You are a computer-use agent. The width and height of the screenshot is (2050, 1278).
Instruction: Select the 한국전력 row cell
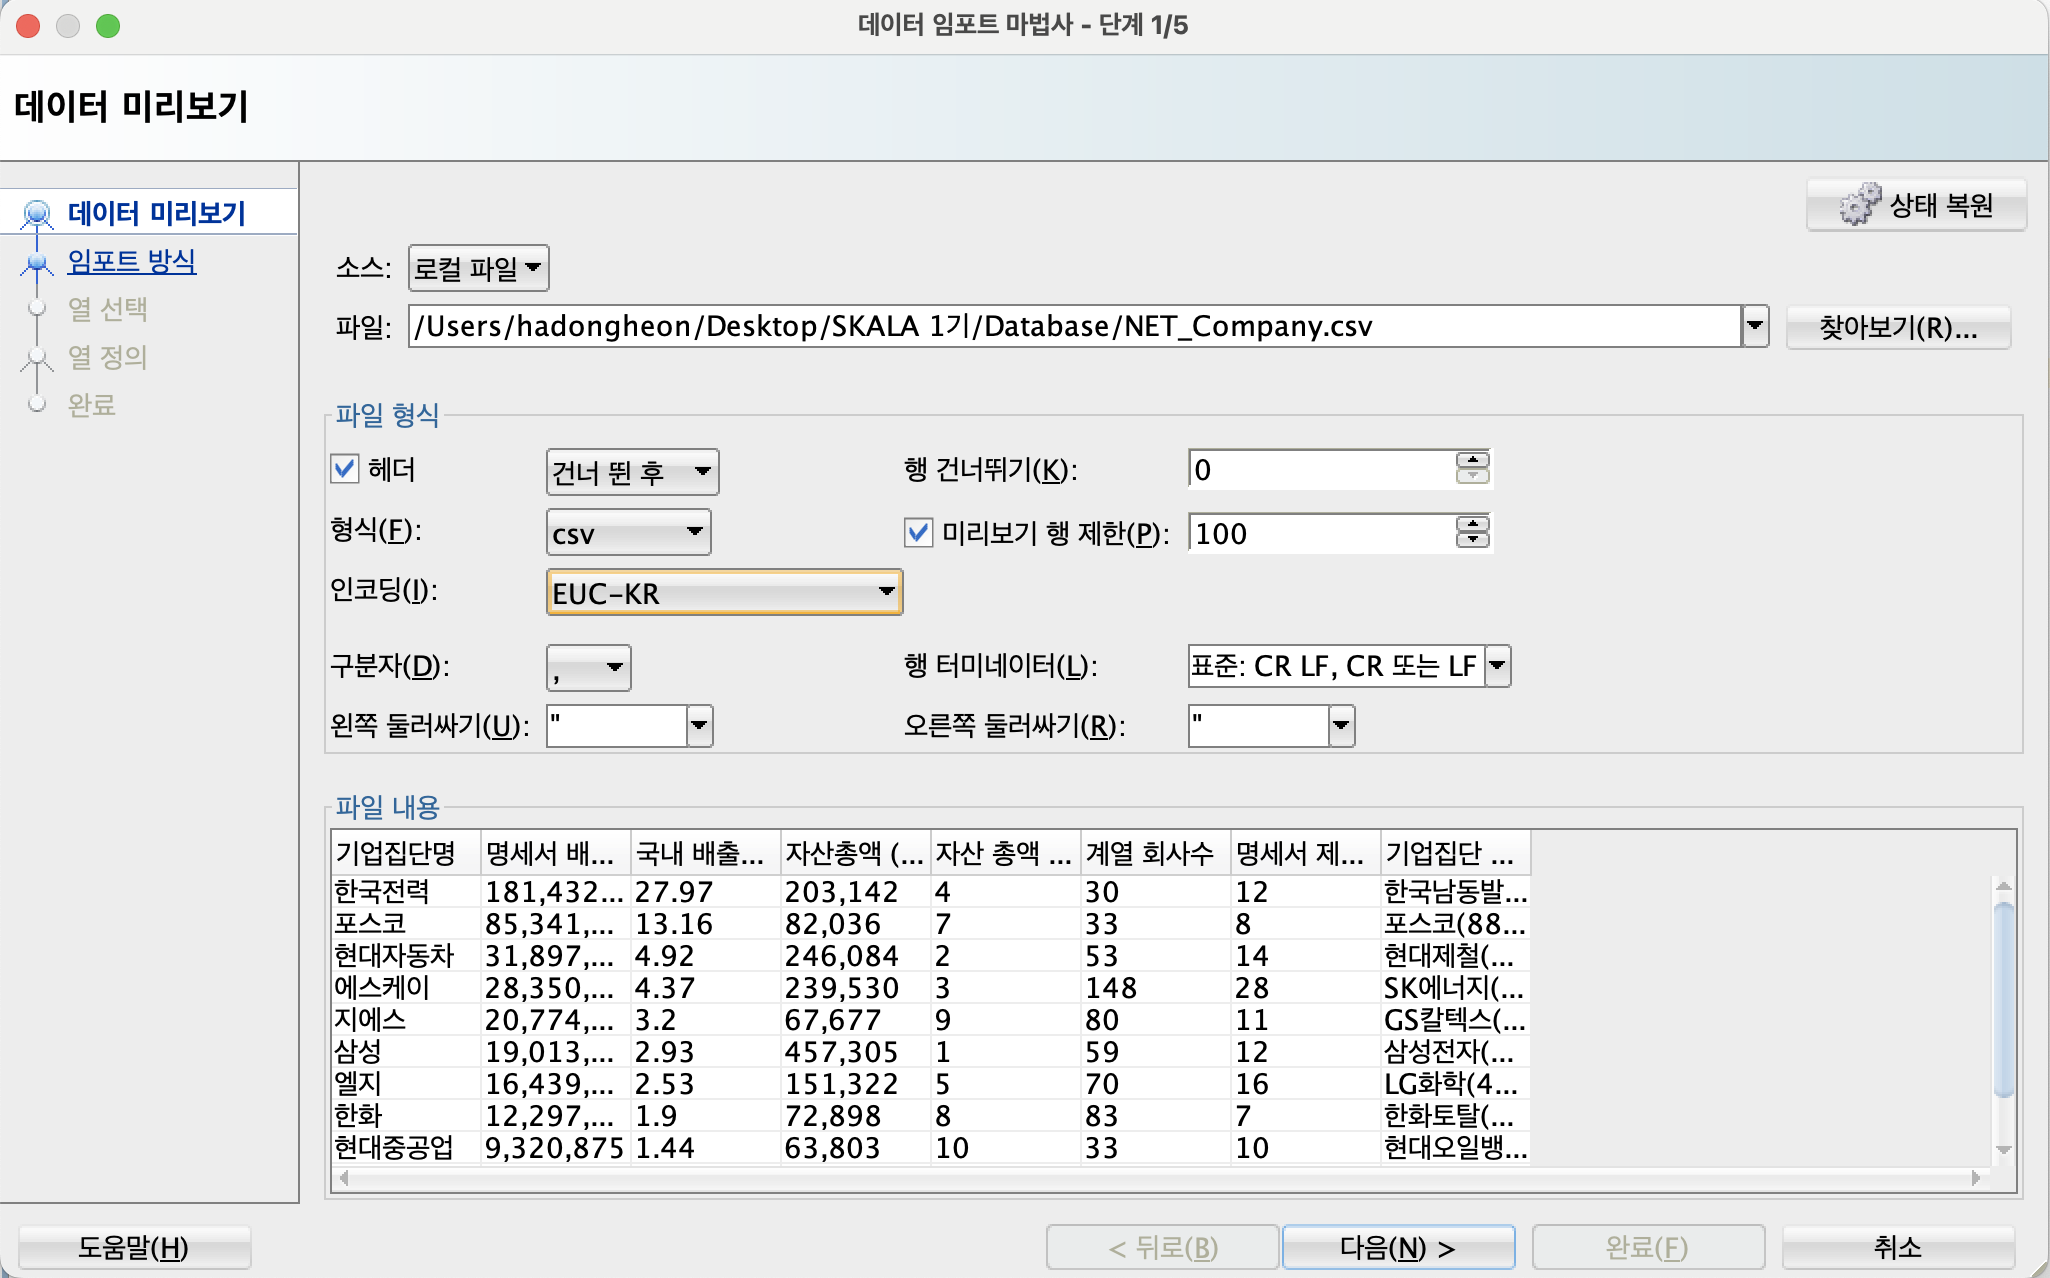pyautogui.click(x=406, y=891)
